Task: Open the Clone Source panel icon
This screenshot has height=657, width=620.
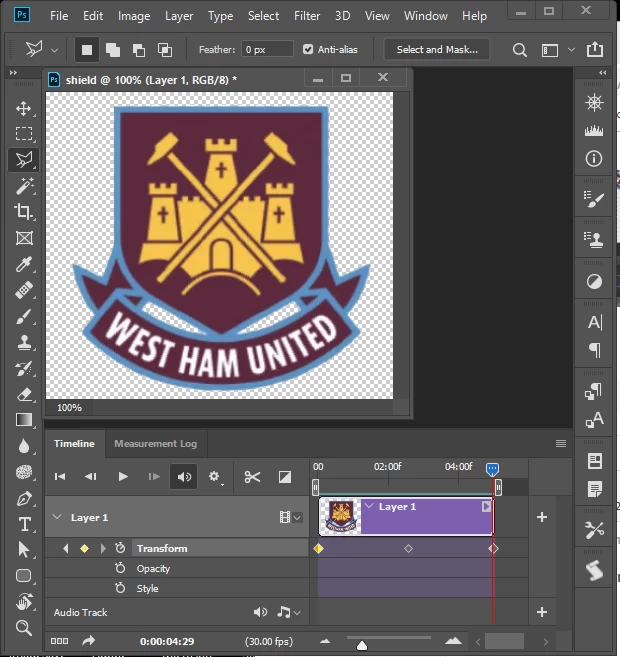Action: (594, 240)
